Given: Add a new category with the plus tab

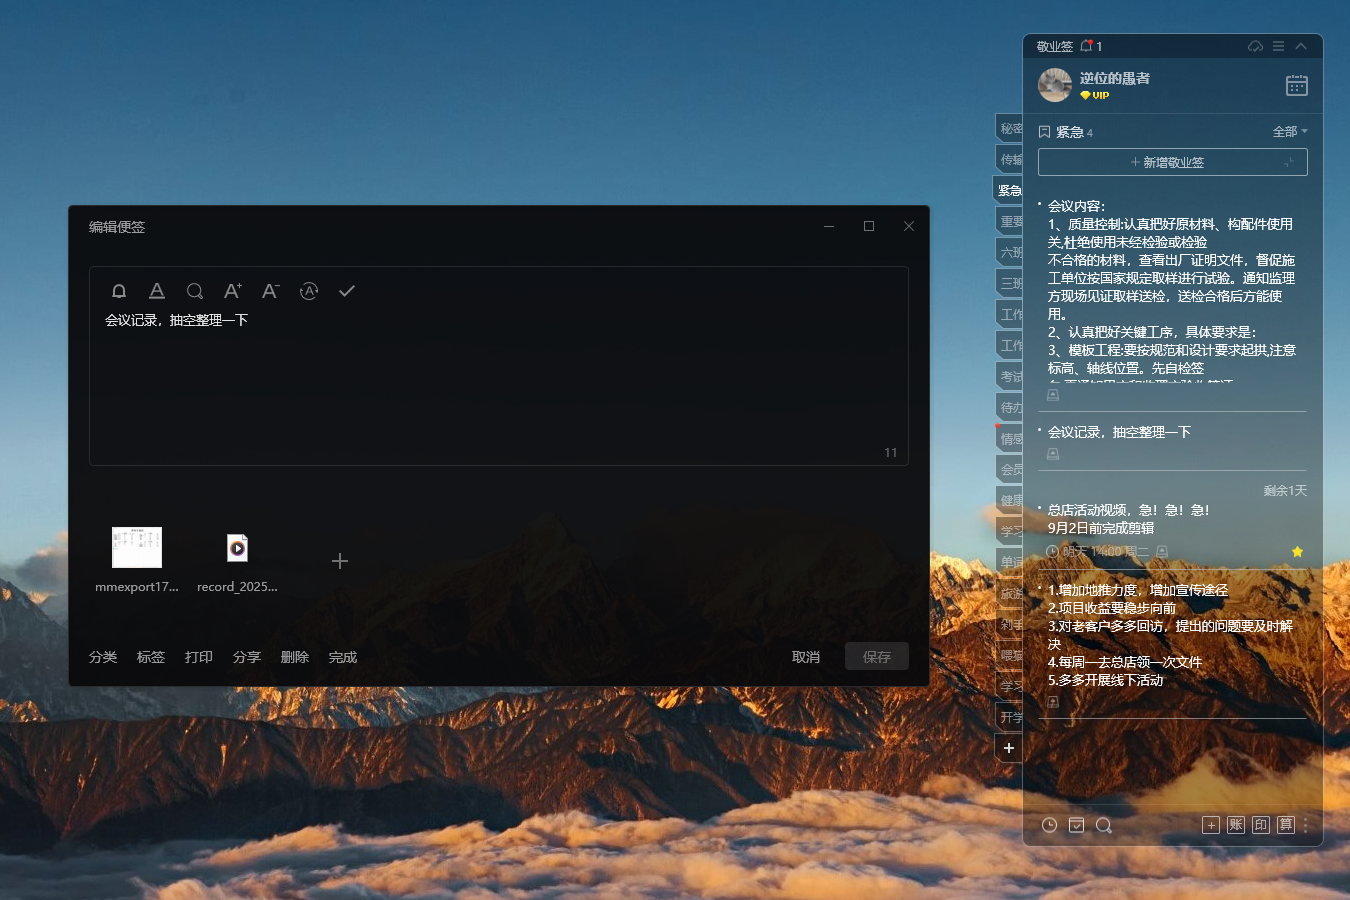Looking at the screenshot, I should click(x=1009, y=748).
